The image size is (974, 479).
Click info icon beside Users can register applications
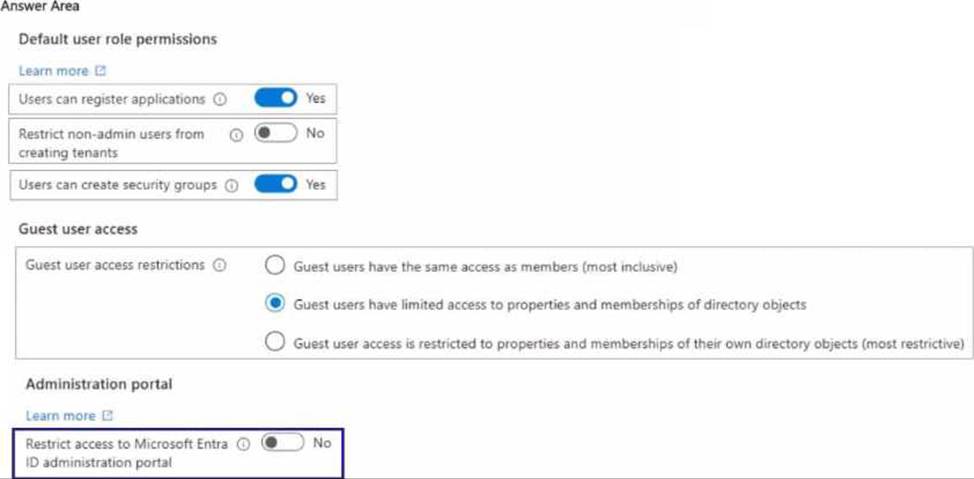pyautogui.click(x=220, y=100)
